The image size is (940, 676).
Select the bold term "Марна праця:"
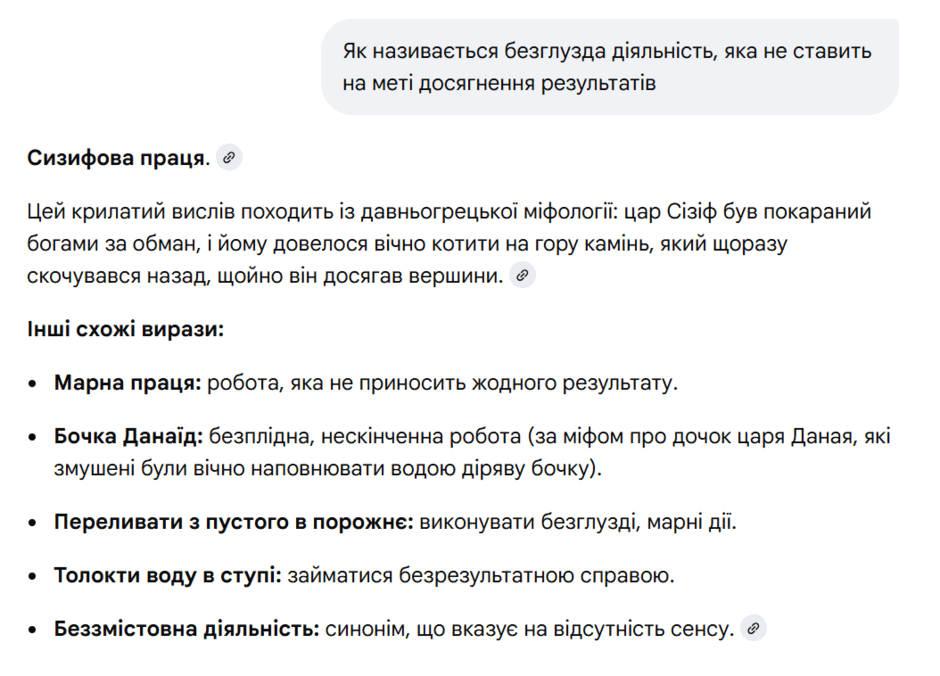point(128,383)
